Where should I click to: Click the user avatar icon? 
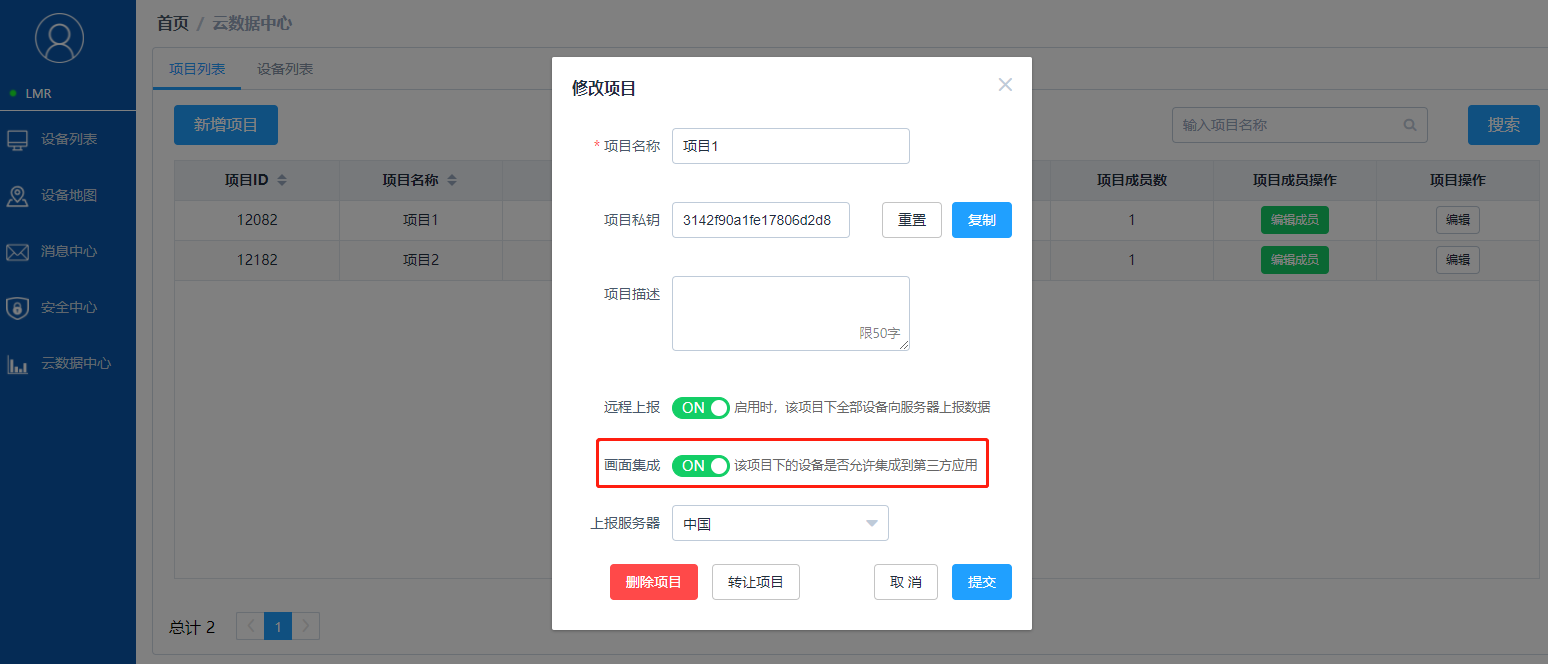click(x=59, y=39)
